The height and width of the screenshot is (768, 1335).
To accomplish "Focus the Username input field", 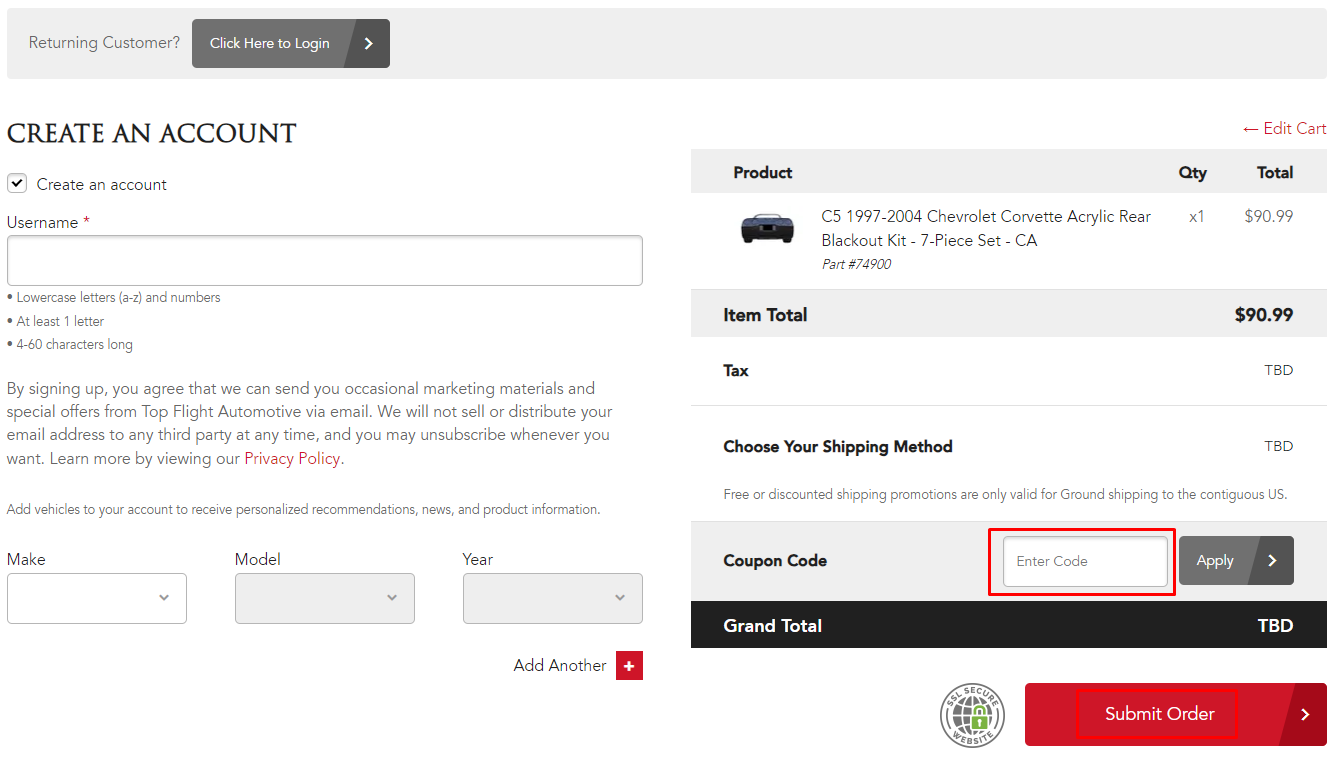I will (324, 261).
